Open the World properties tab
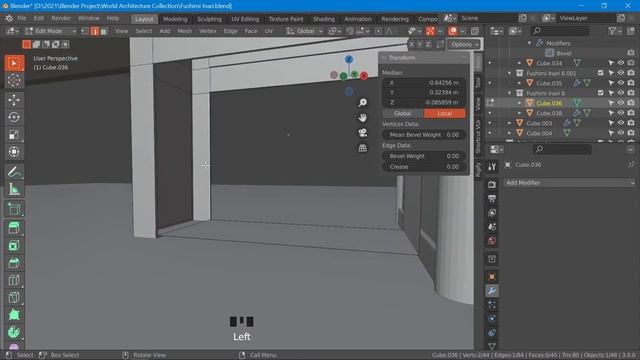Viewport: 640px width, 360px height. pyautogui.click(x=492, y=241)
